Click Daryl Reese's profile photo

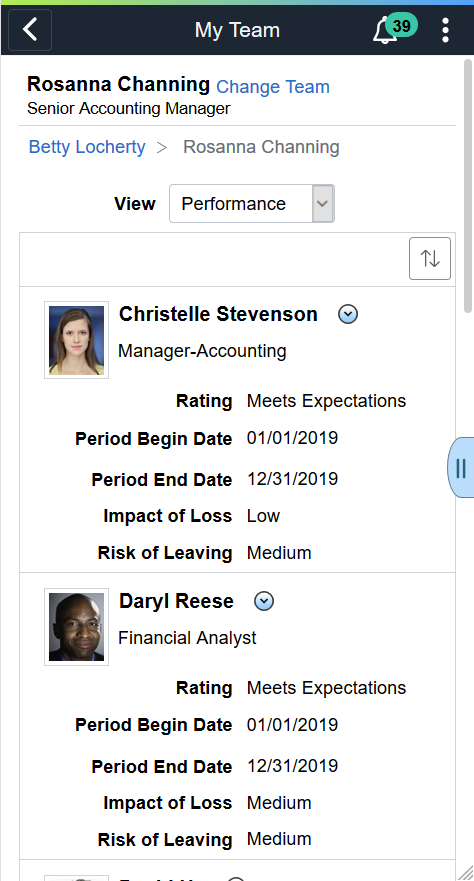(76, 627)
